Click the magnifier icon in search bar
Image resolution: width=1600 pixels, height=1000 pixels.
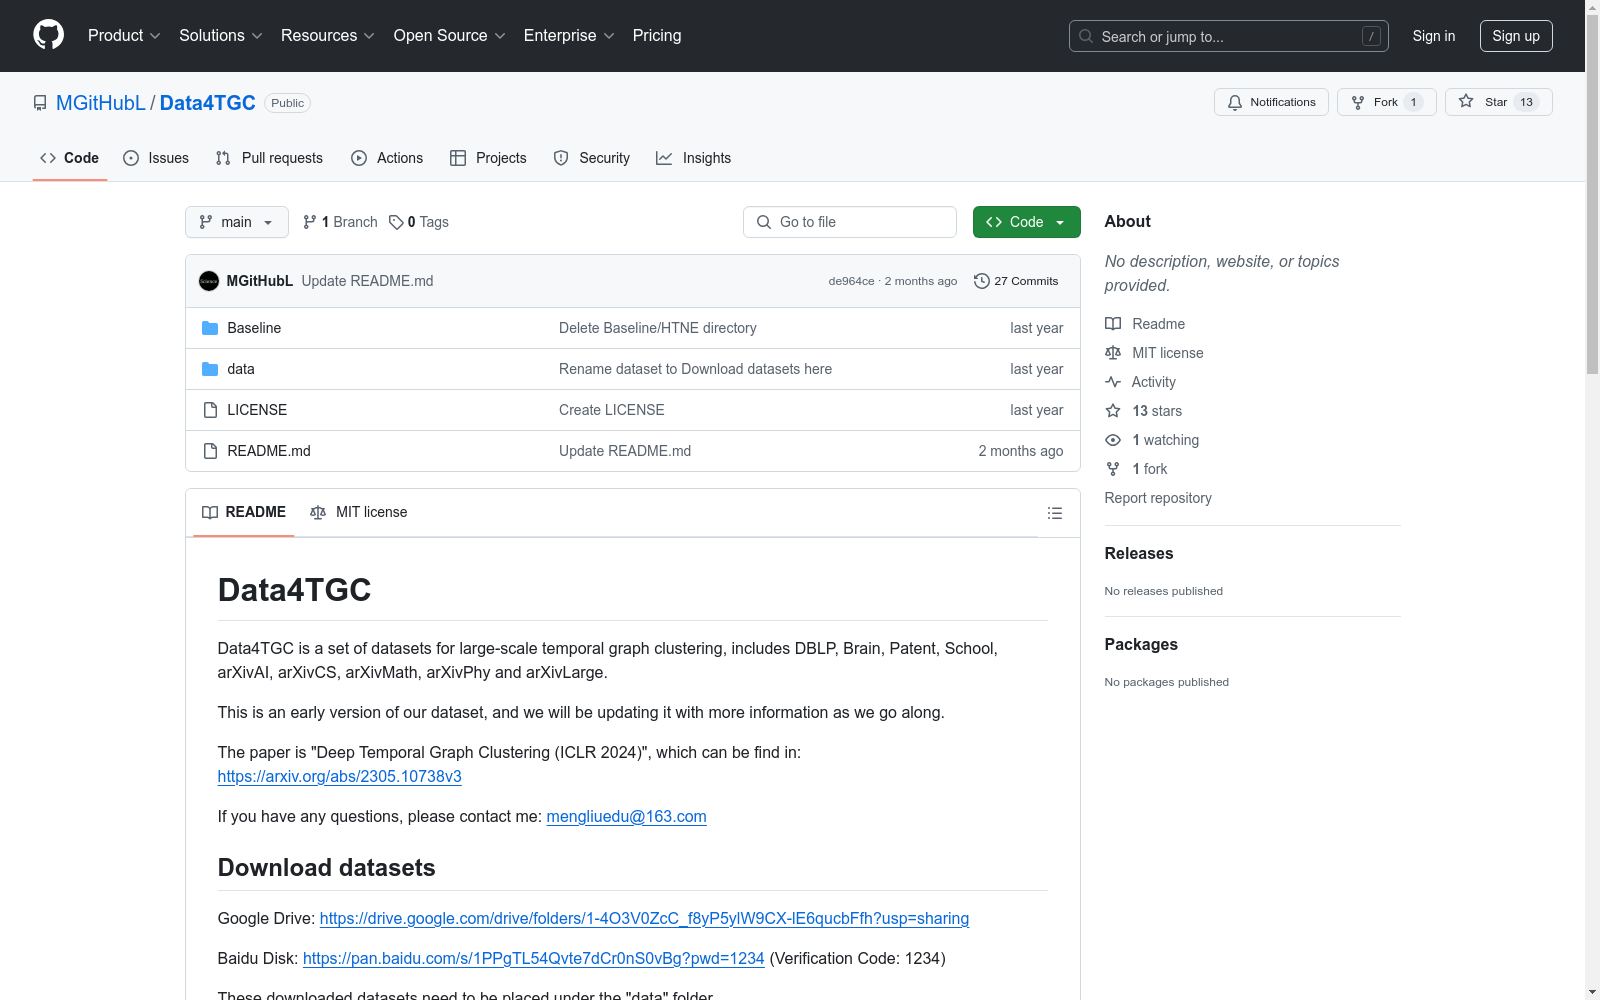point(1086,36)
